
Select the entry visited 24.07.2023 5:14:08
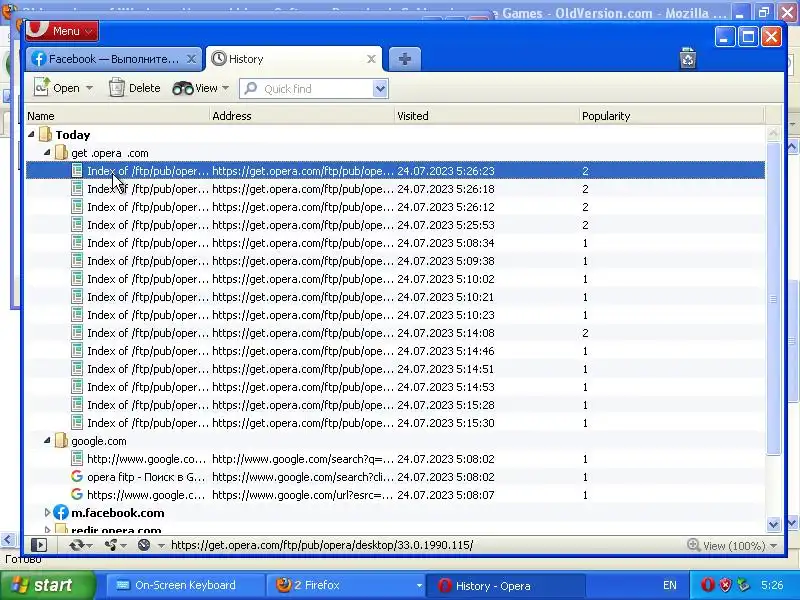coord(395,333)
